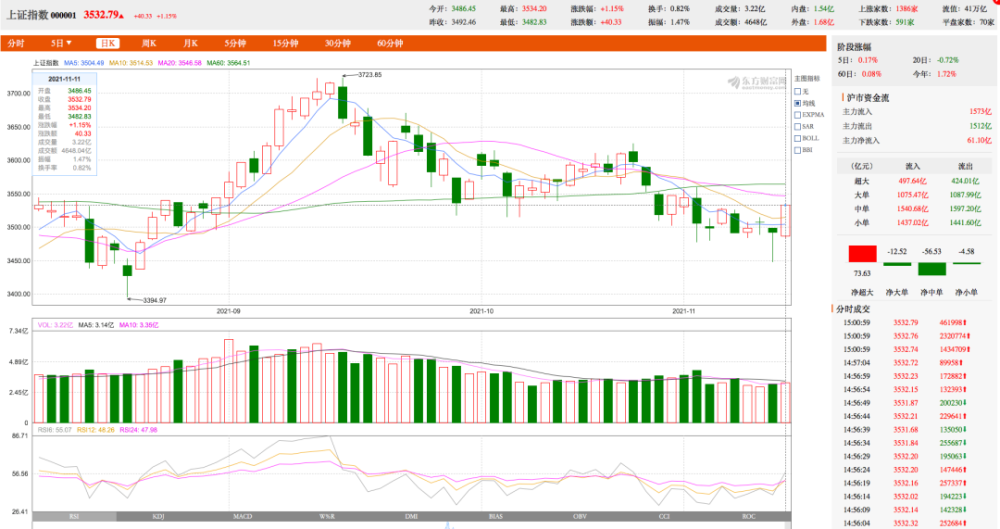
Task: Click the 上证指数 index title
Action: coord(27,15)
